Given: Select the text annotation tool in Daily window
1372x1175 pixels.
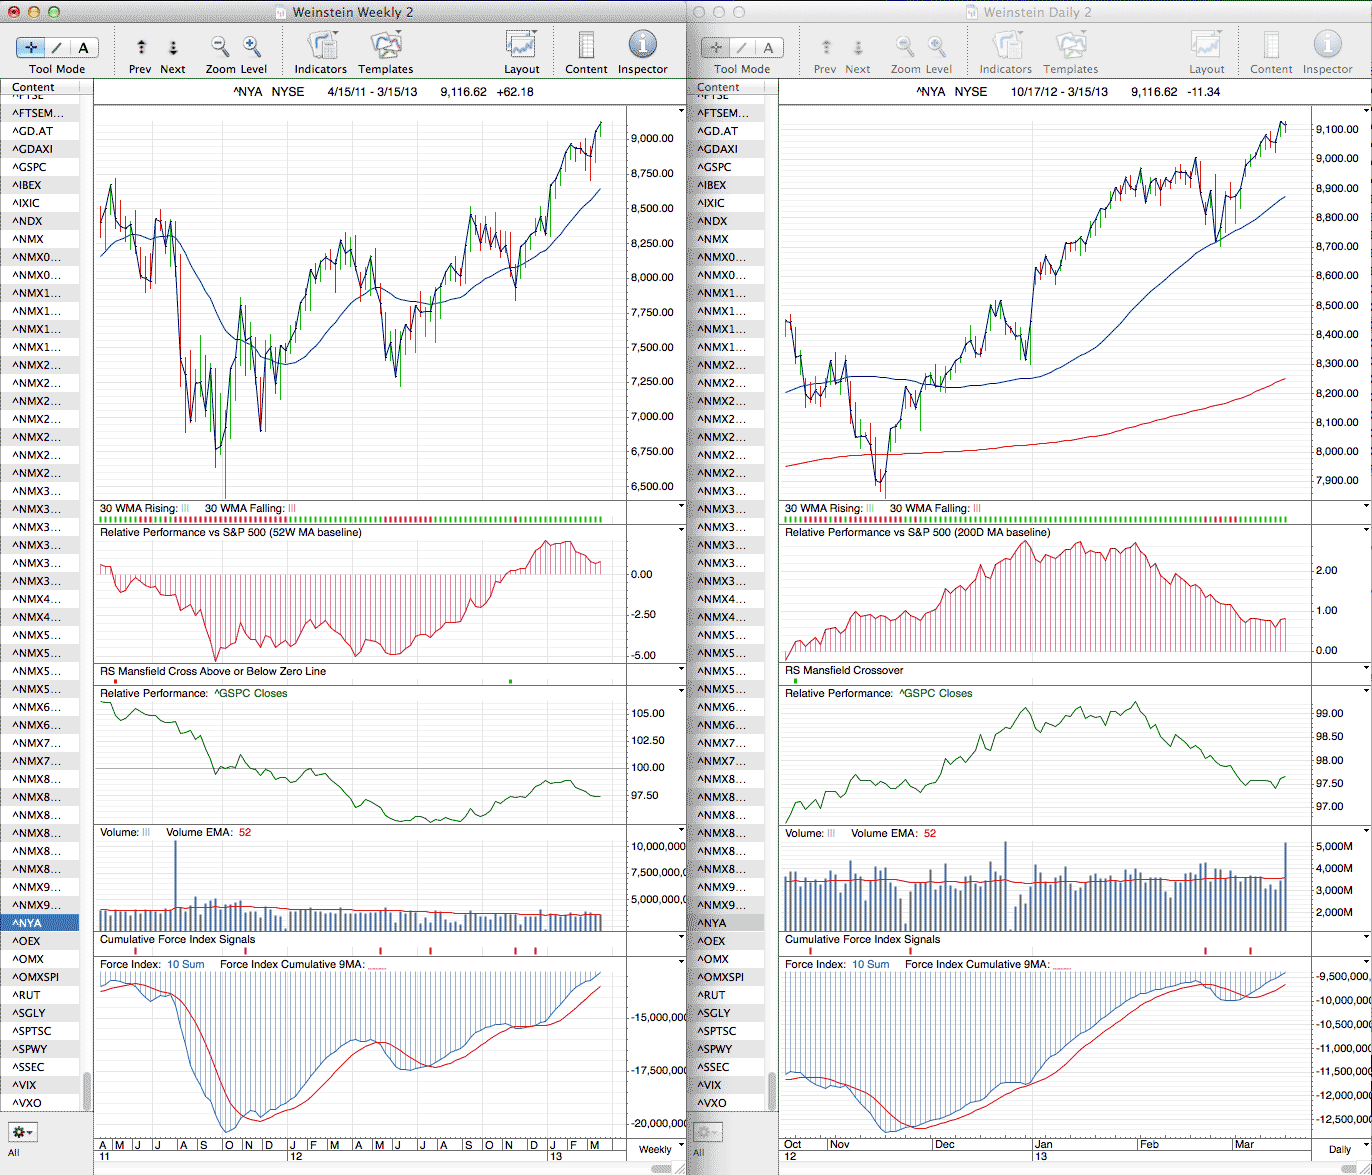Looking at the screenshot, I should (x=769, y=47).
